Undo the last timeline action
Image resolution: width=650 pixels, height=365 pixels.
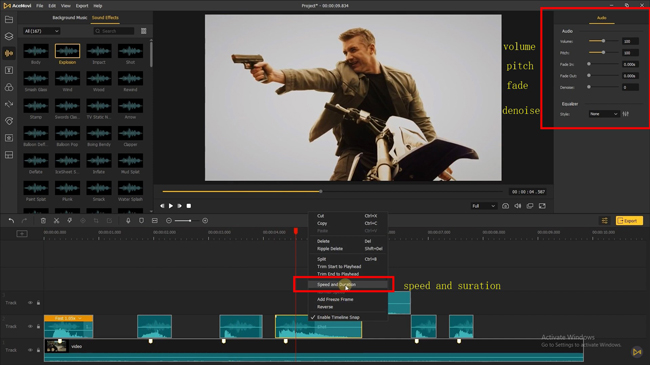[x=11, y=221]
